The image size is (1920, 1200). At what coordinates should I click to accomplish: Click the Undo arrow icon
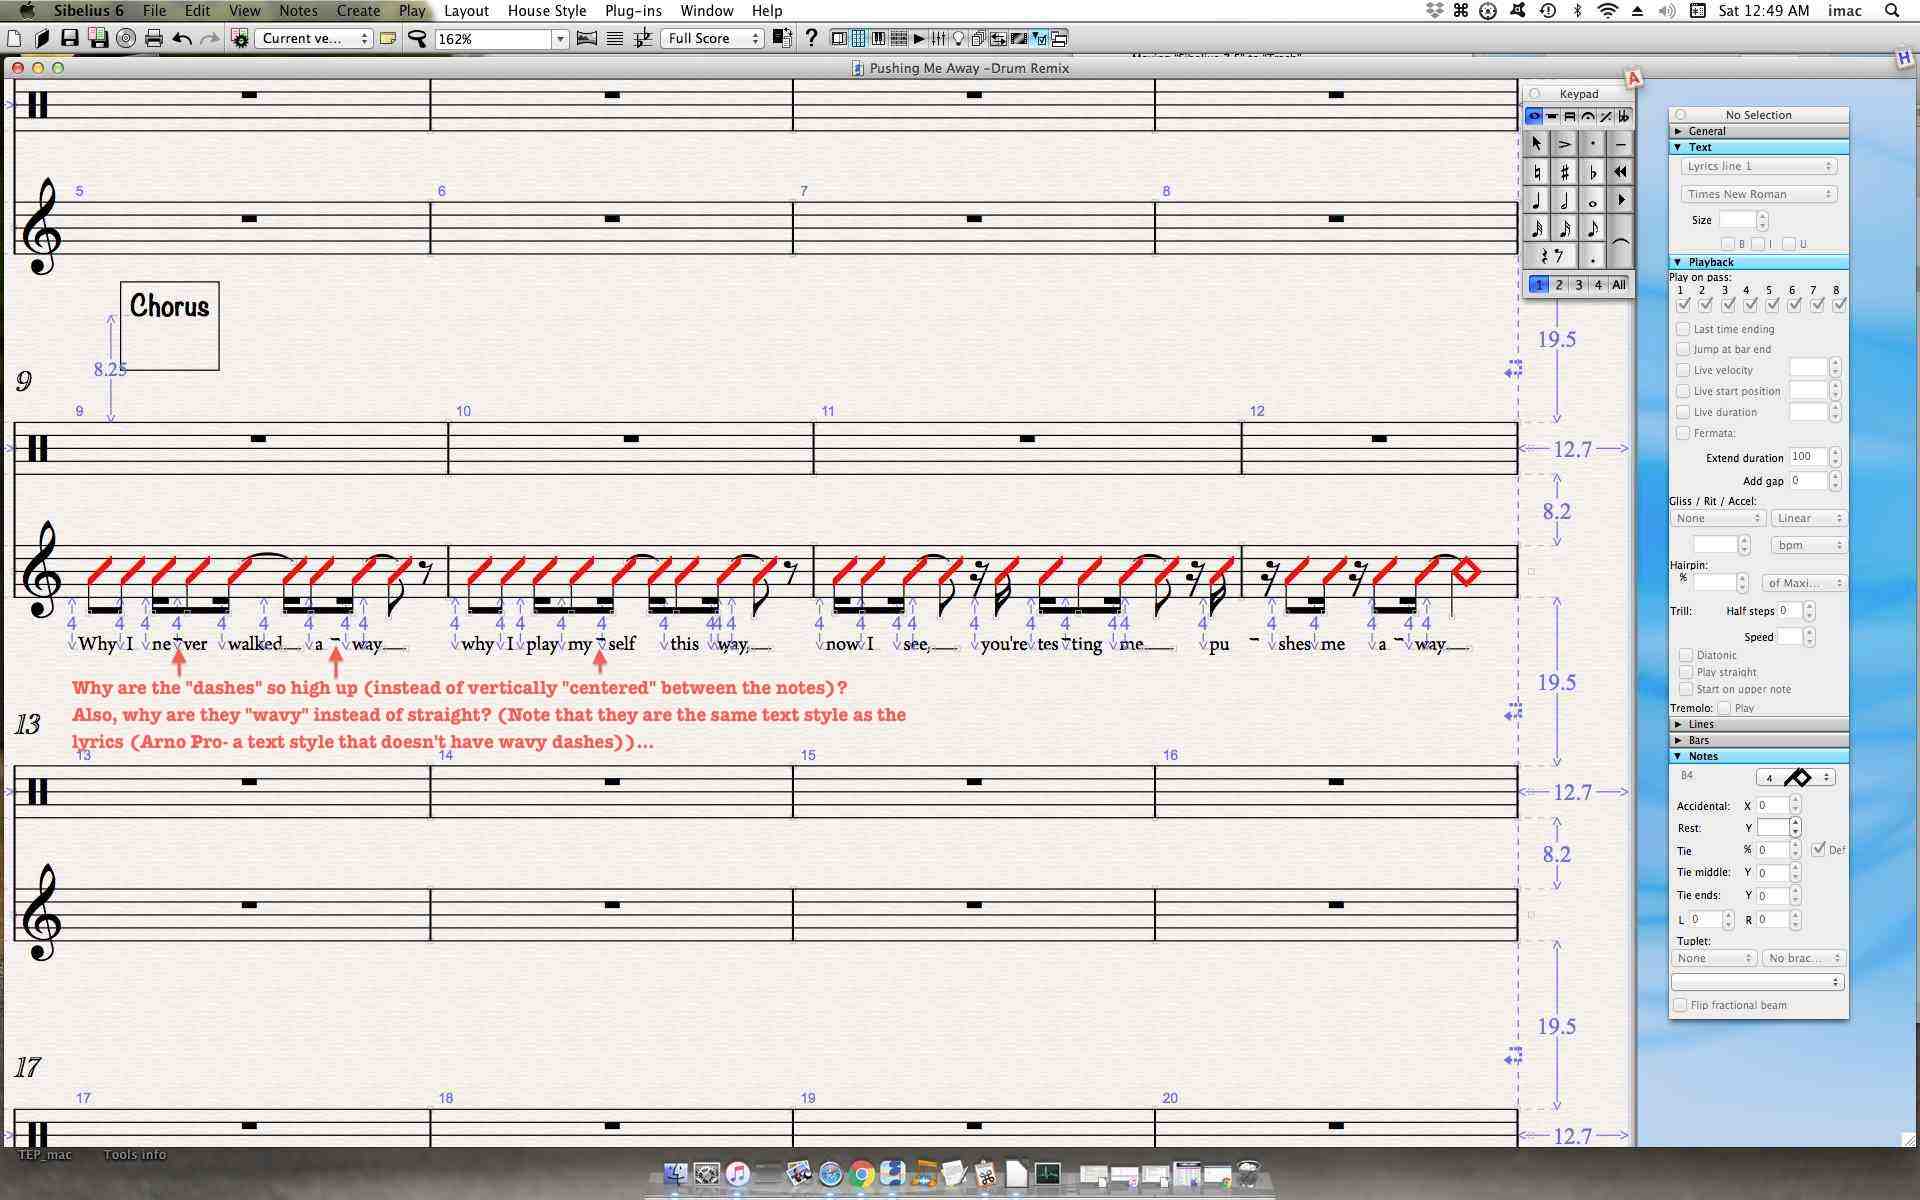[x=182, y=38]
